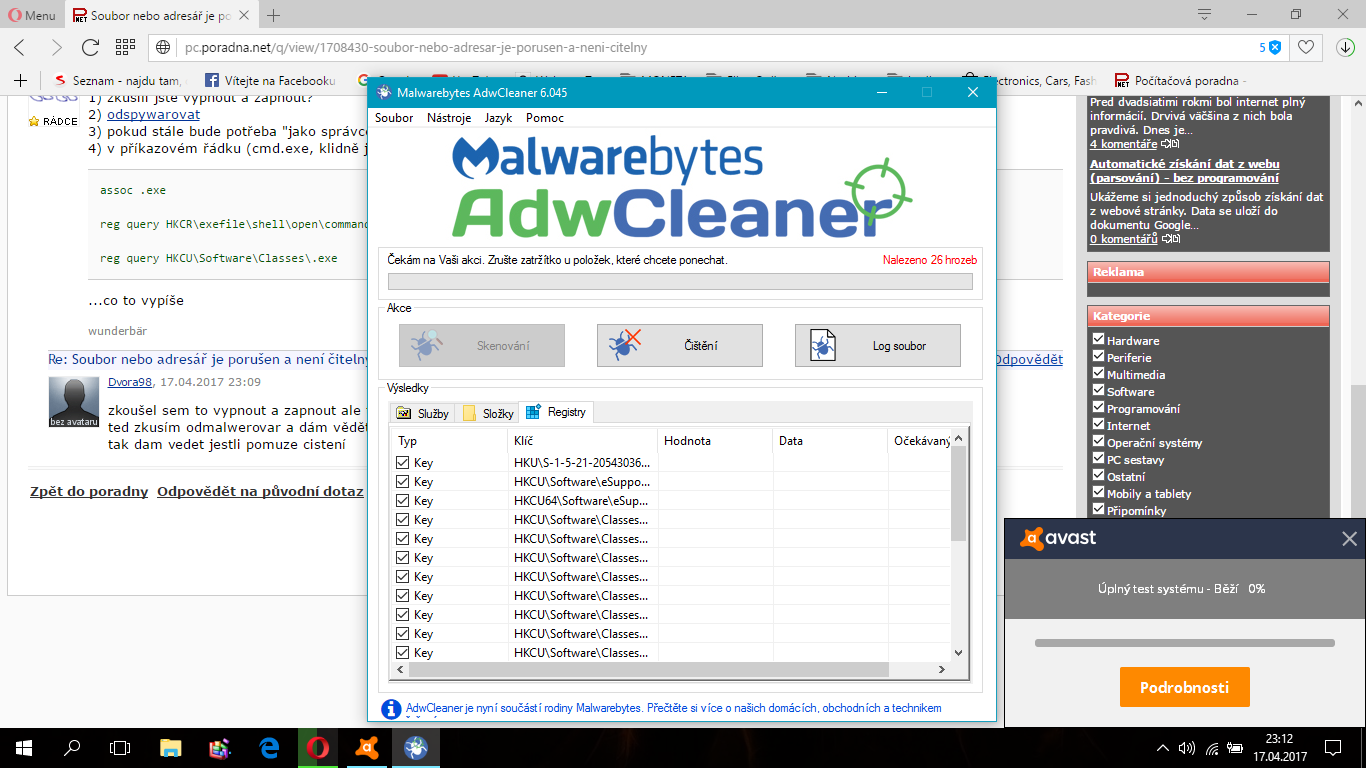Go back with the browser back arrow
Screen dimensions: 1366x768
20,47
